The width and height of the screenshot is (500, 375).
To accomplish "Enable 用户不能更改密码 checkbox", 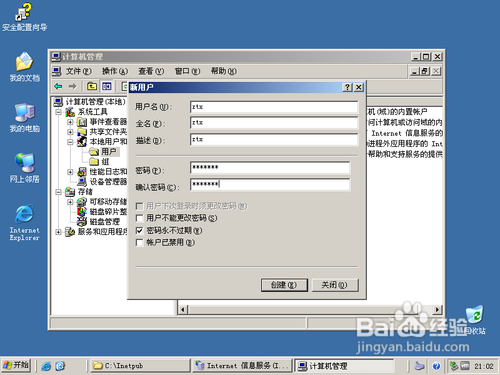I will [139, 218].
